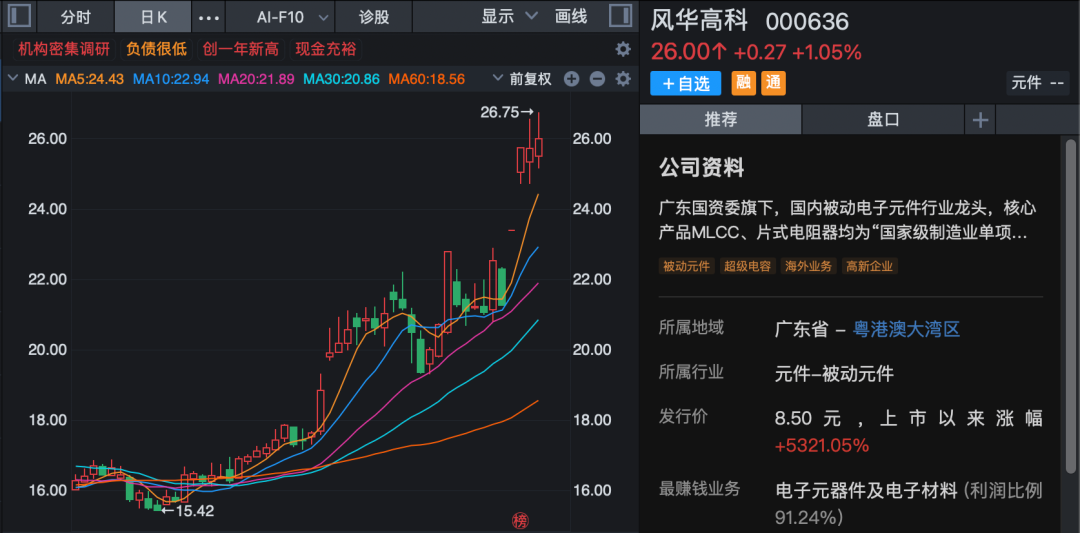The height and width of the screenshot is (533, 1080).
Task: Click the orange 融 margin badge
Action: pyautogui.click(x=744, y=83)
